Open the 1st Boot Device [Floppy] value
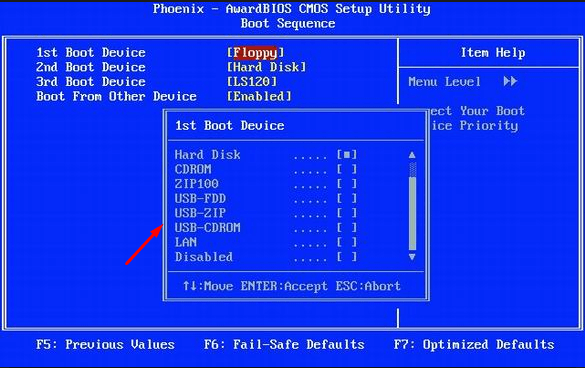This screenshot has width=585, height=368. pyautogui.click(x=256, y=53)
